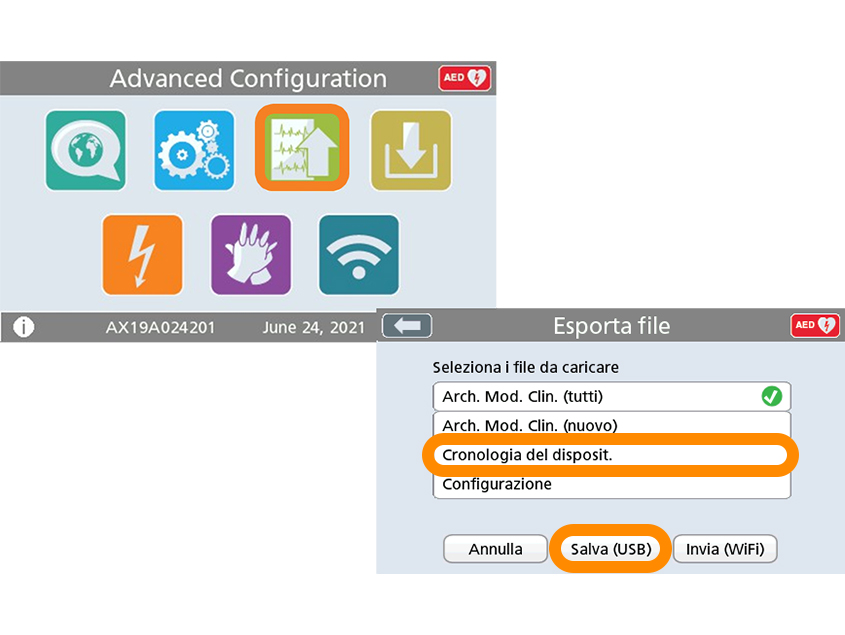Open the CPR hands settings icon
The width and height of the screenshot is (845, 635).
[x=251, y=255]
